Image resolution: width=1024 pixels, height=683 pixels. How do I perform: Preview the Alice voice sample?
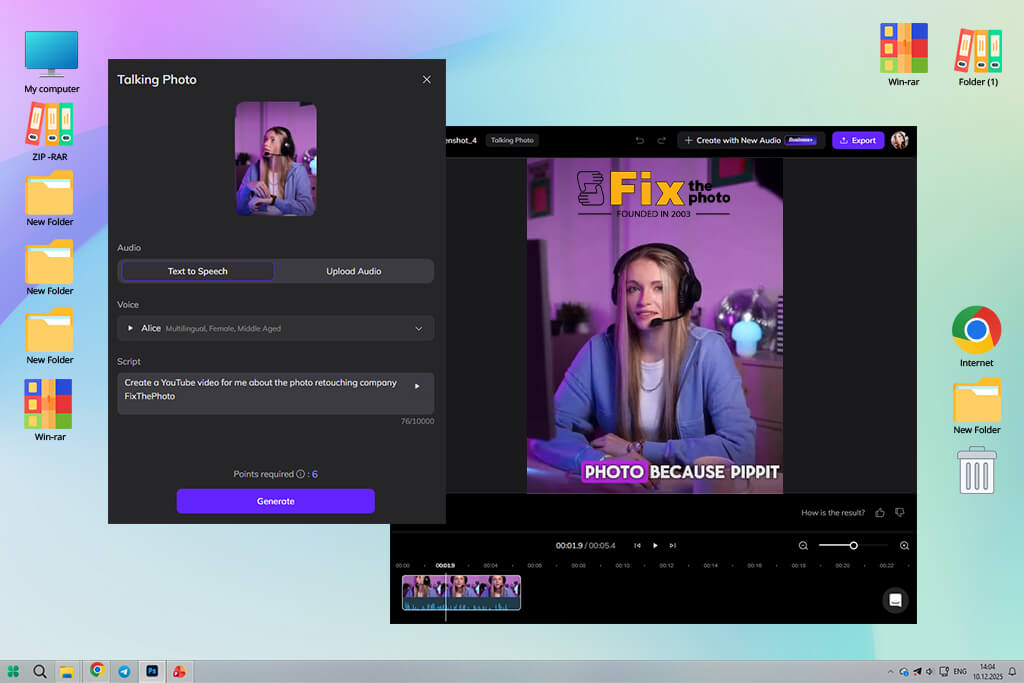(131, 328)
